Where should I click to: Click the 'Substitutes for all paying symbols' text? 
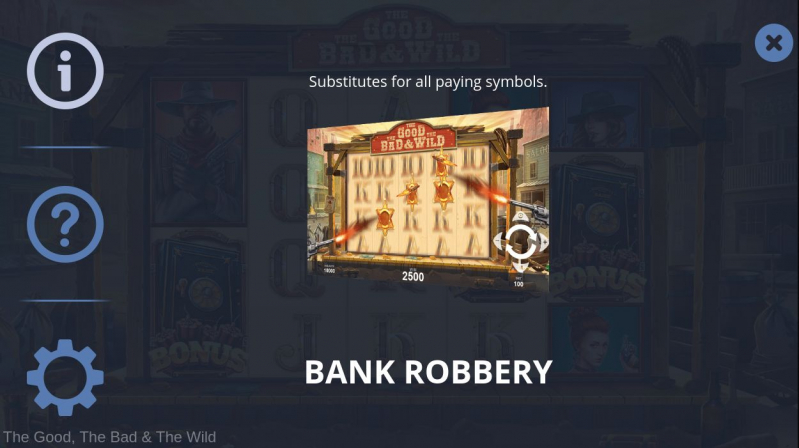click(x=428, y=82)
